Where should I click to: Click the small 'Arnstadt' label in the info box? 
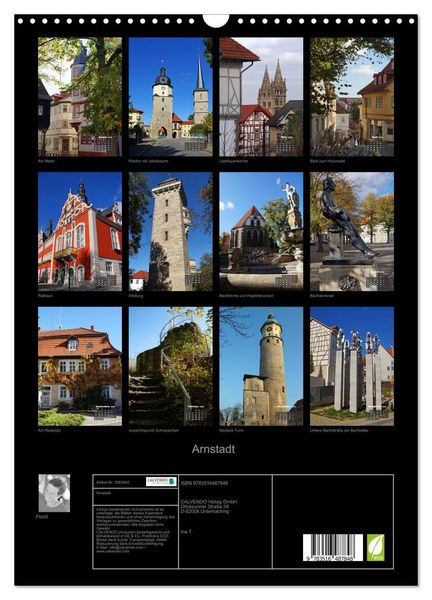103,493
